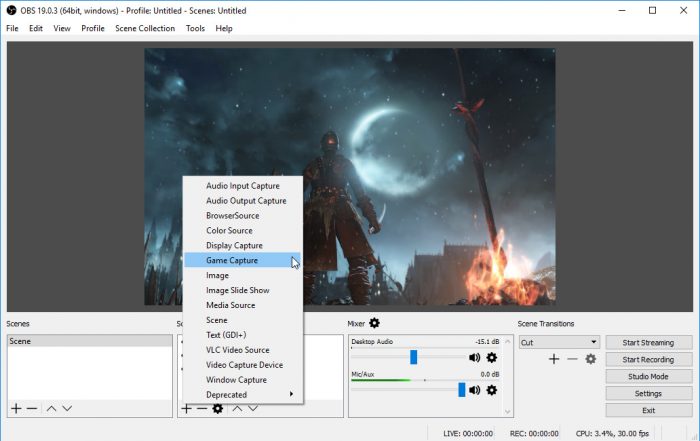Adjust Desktop Audio volume slider
The height and width of the screenshot is (441, 700).
pos(413,357)
